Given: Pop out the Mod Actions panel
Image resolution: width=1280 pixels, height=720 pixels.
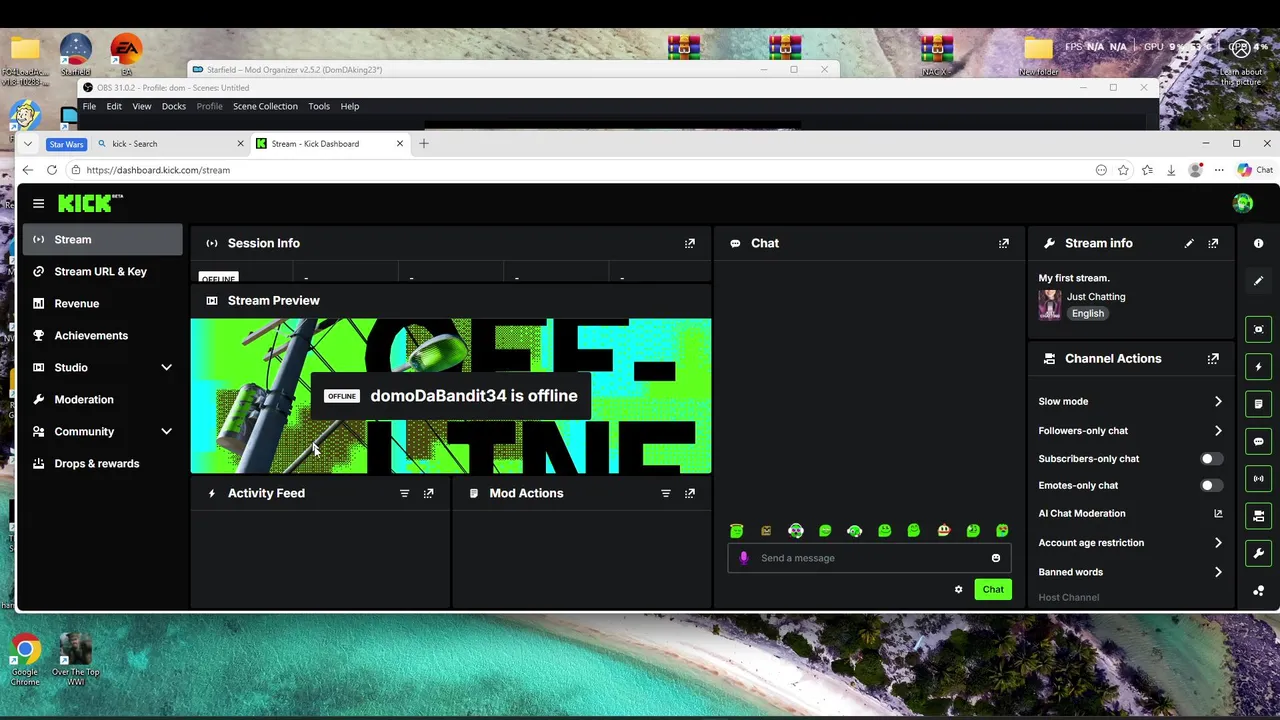Looking at the screenshot, I should pyautogui.click(x=689, y=493).
